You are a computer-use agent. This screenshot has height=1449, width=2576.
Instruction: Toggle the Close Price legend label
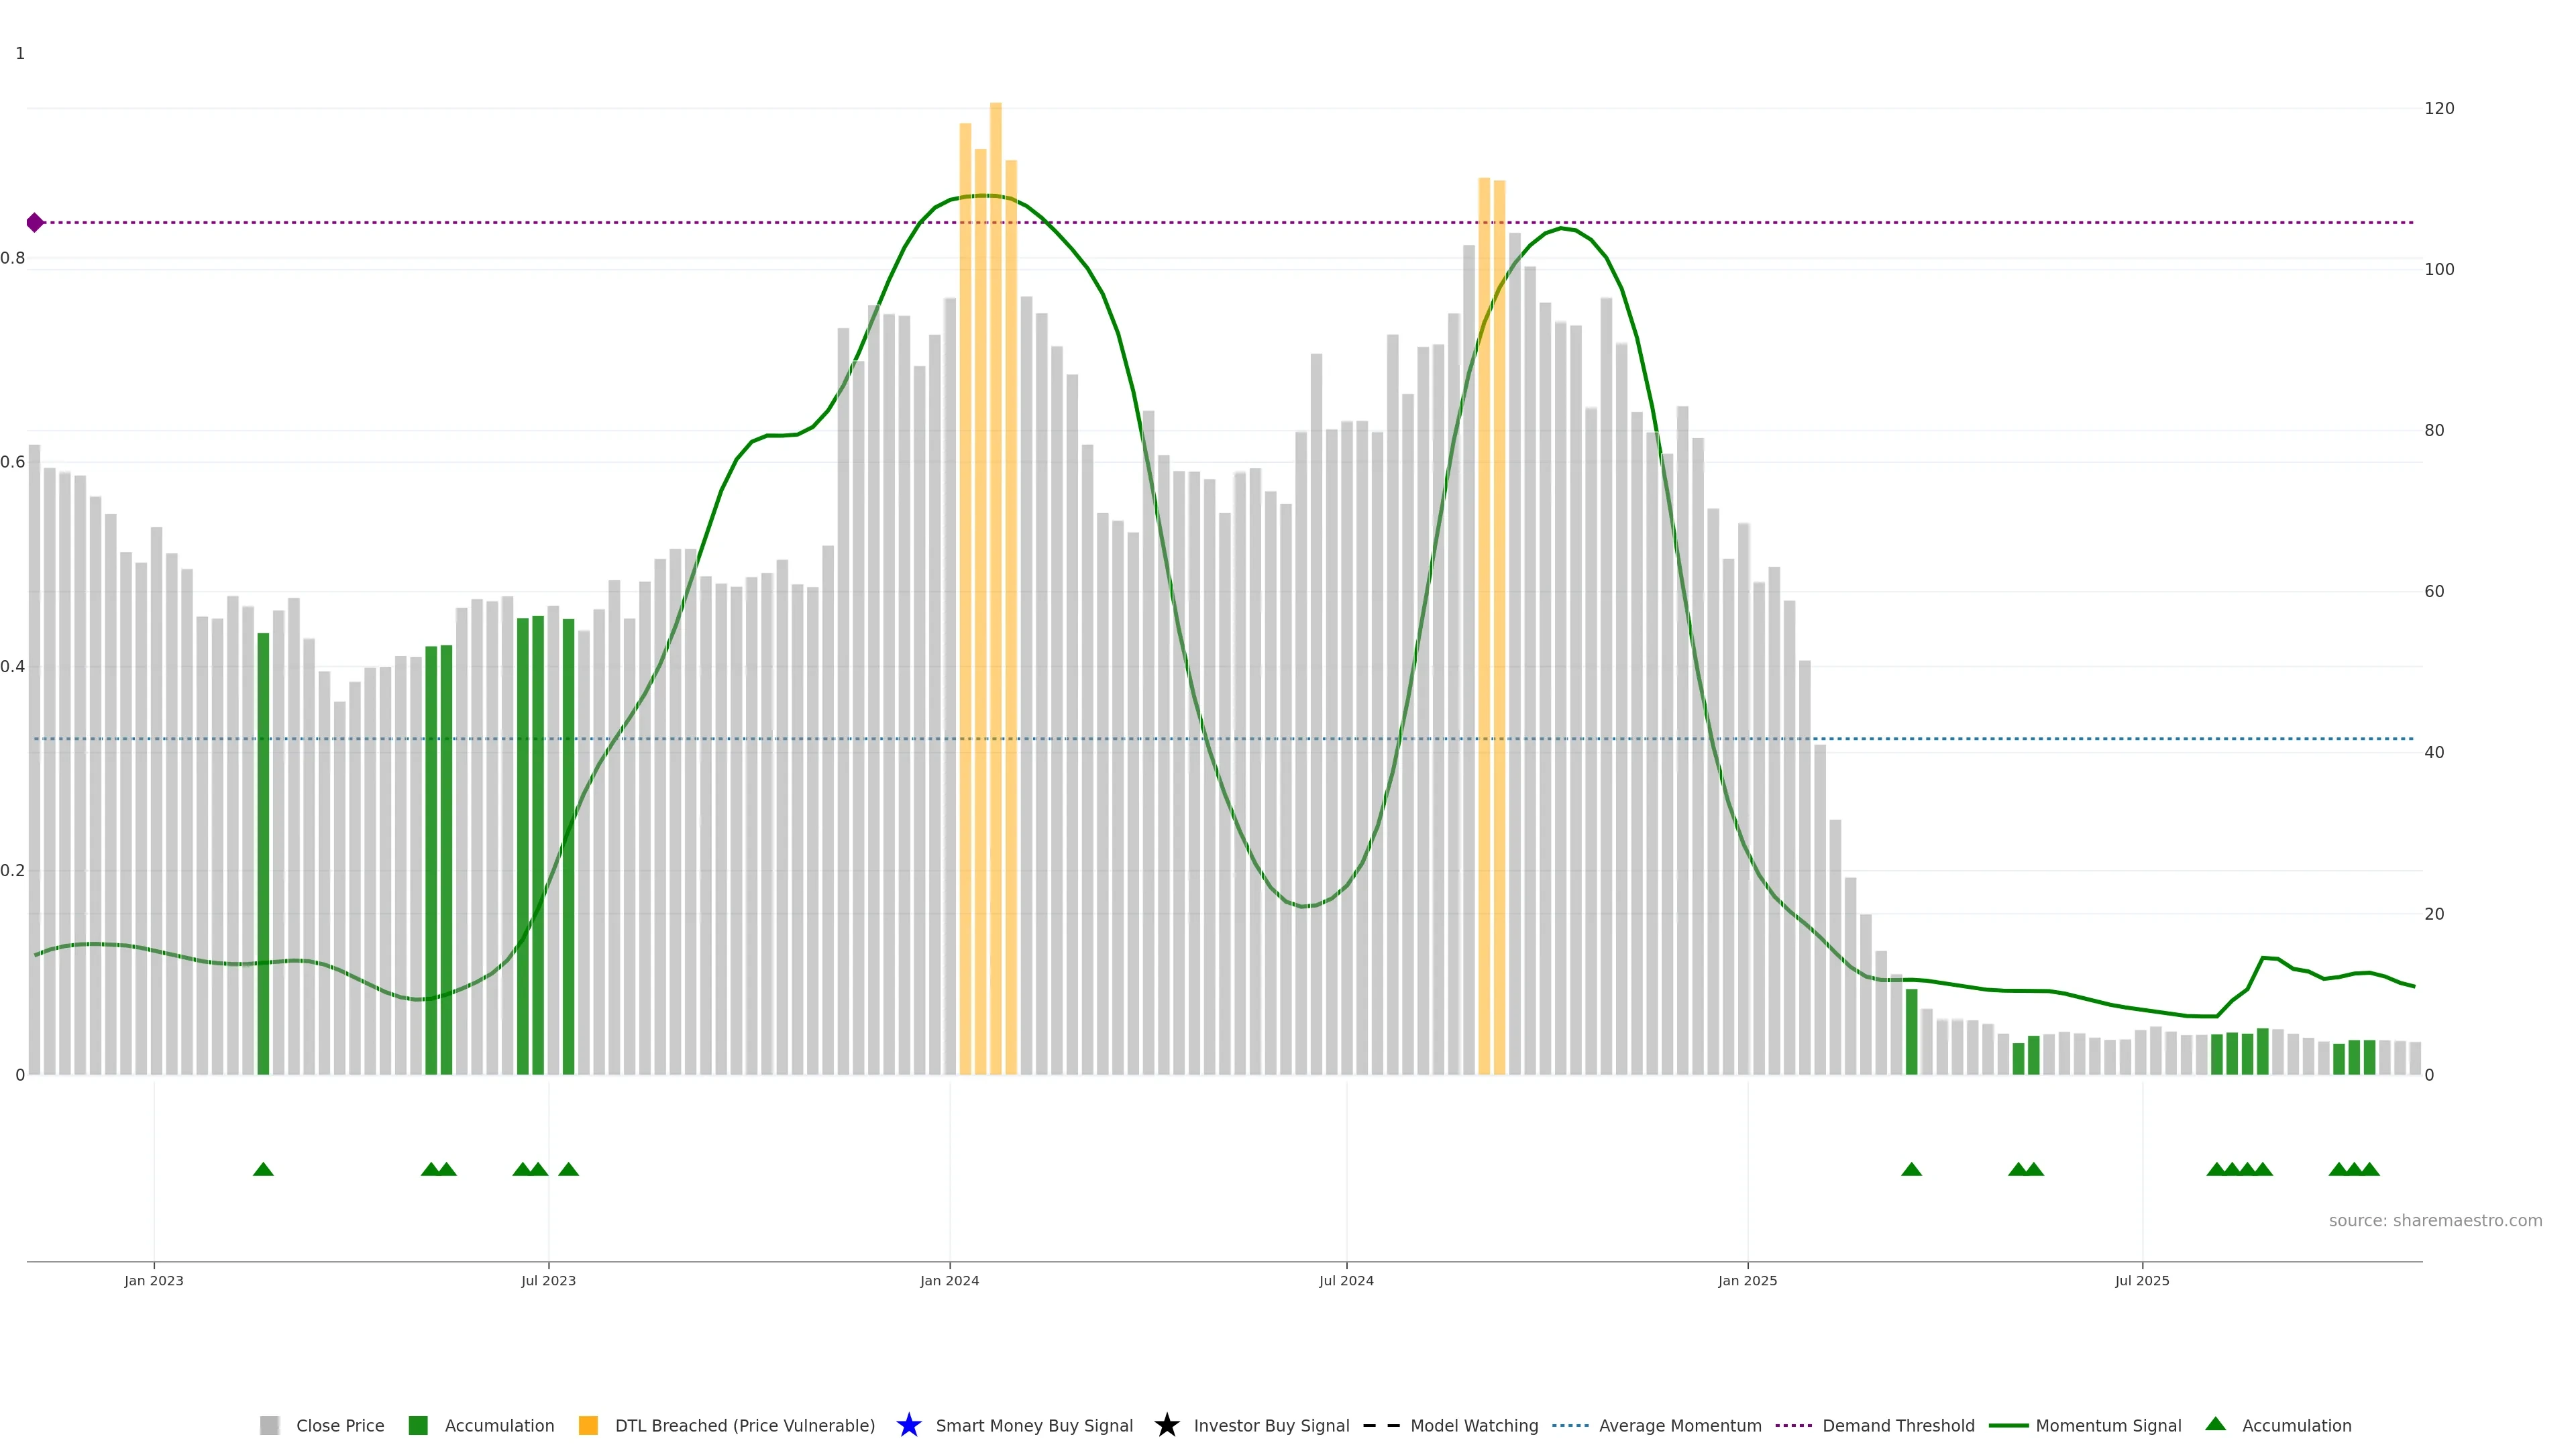tap(340, 1425)
